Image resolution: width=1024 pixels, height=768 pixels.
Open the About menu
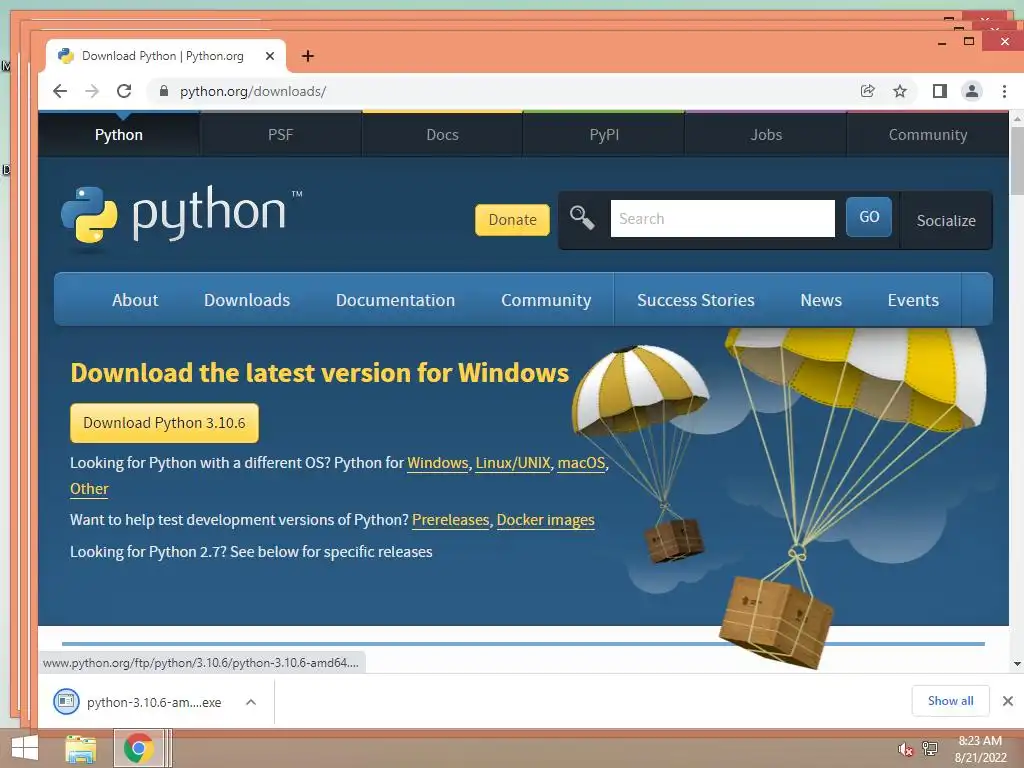(135, 300)
